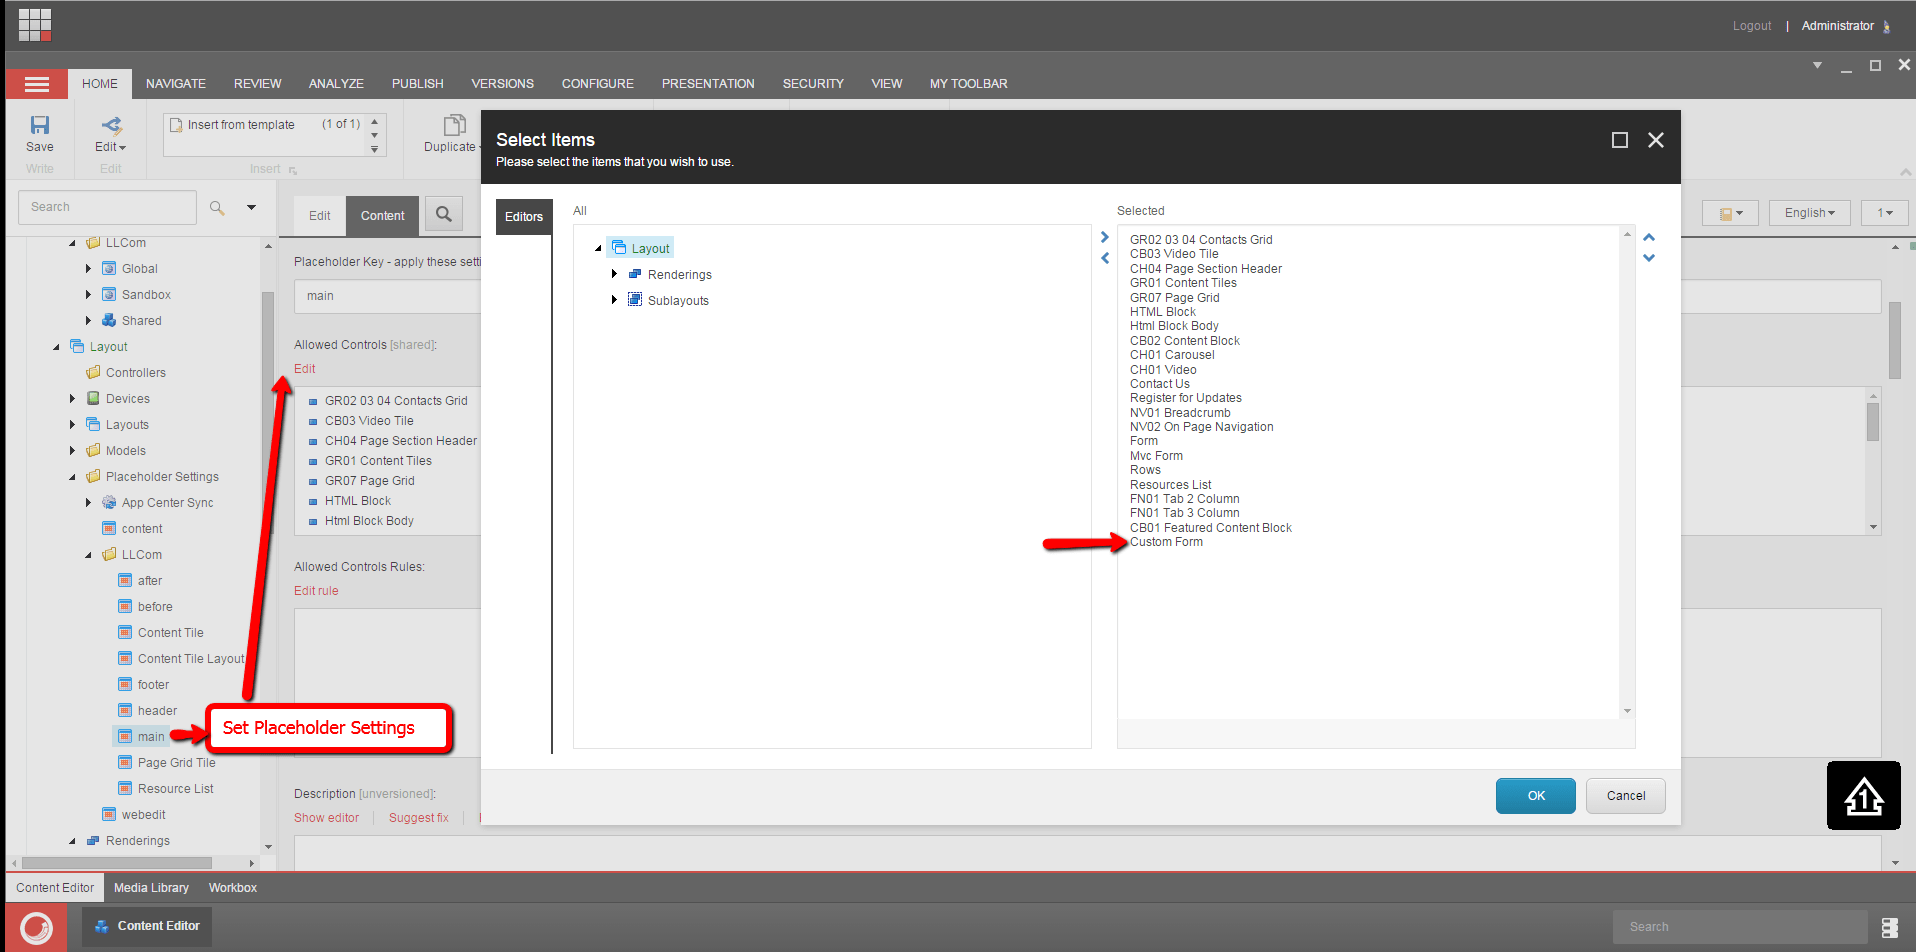Click the warning icon at the bottom right
1916x952 pixels.
pyautogui.click(x=1863, y=795)
